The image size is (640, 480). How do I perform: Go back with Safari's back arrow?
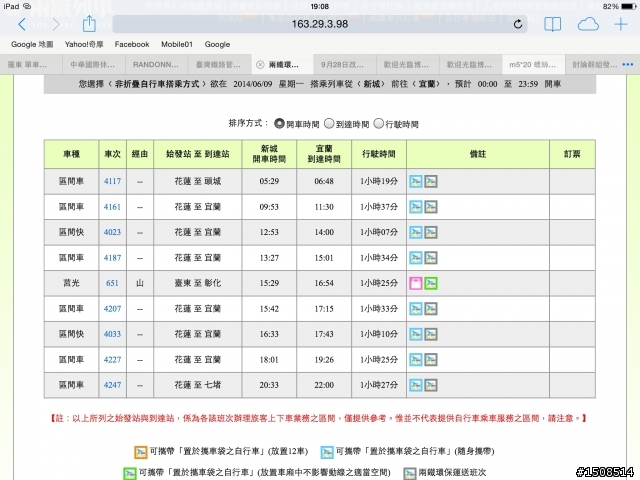tap(22, 24)
